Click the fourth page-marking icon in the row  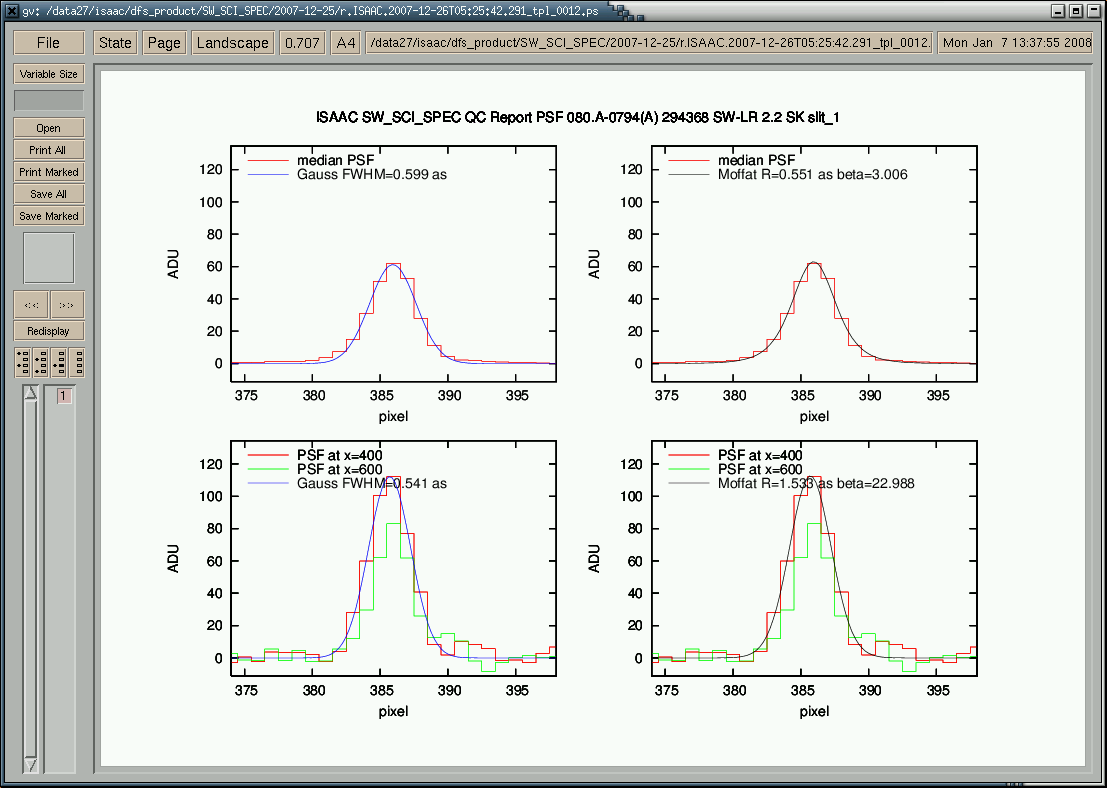pos(77,362)
